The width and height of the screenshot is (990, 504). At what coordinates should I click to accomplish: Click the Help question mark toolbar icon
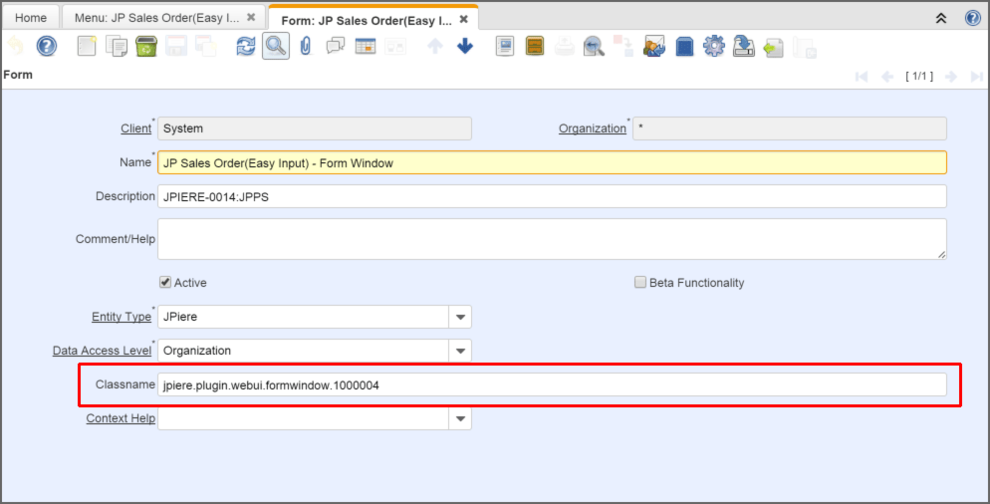point(46,46)
